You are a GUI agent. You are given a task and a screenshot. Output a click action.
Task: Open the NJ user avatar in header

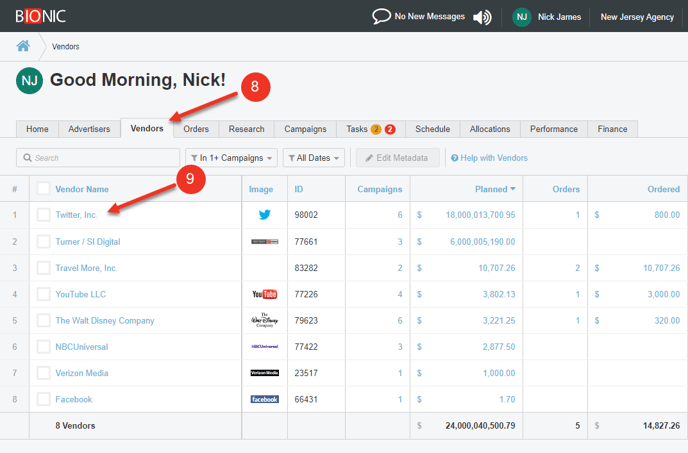pos(522,17)
